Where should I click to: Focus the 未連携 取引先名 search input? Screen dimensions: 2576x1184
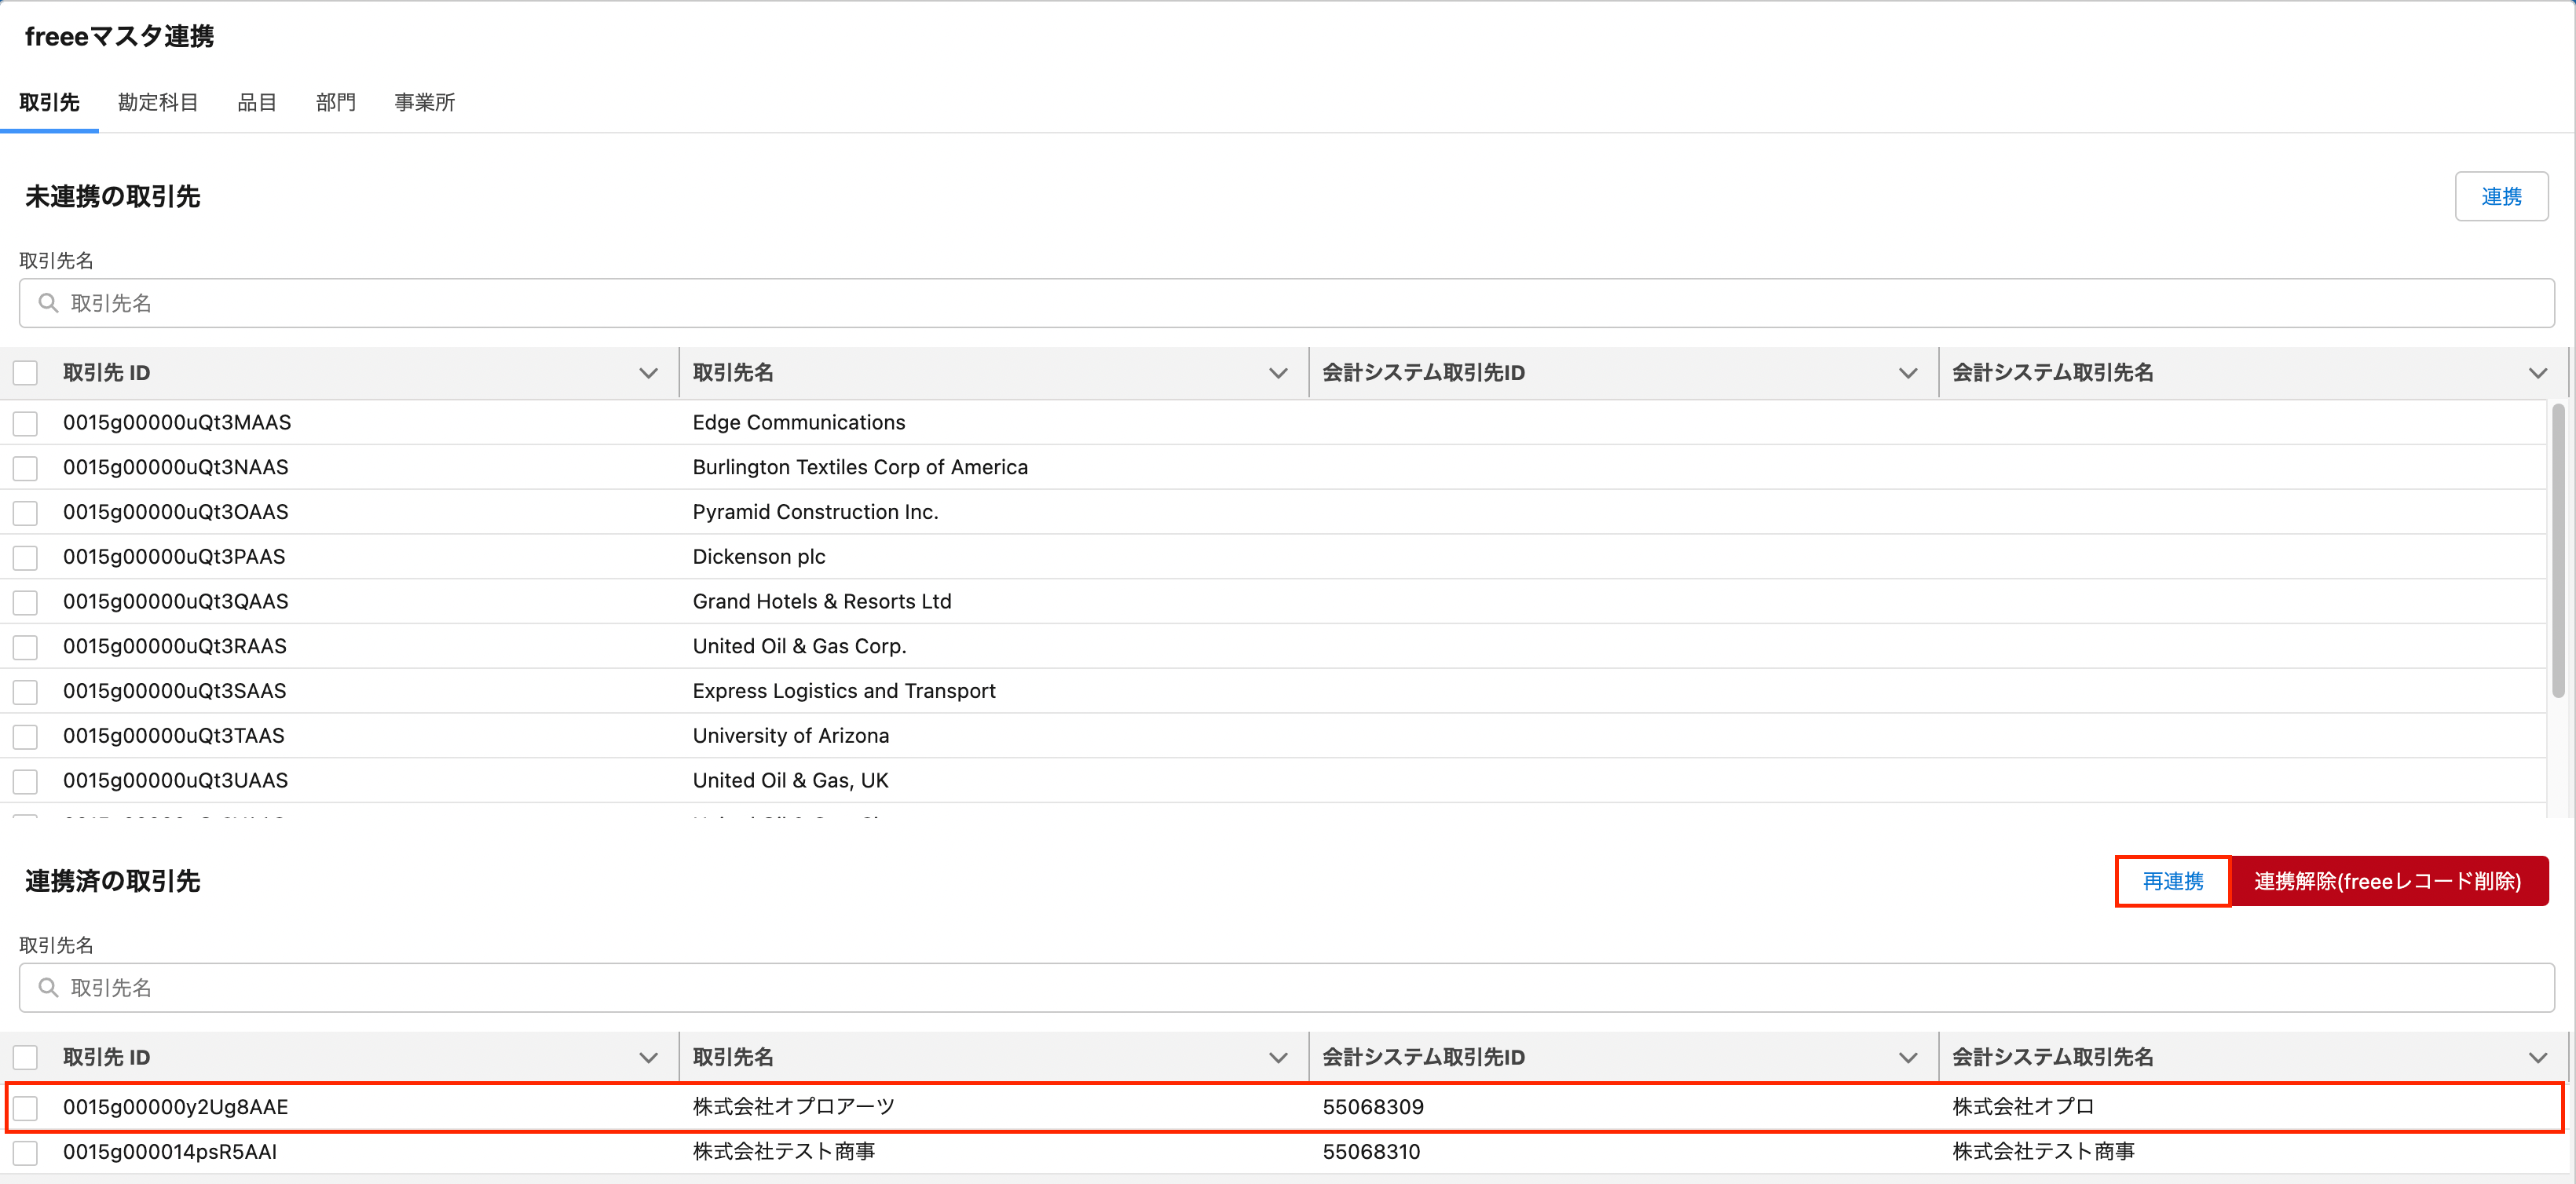[x=1286, y=303]
